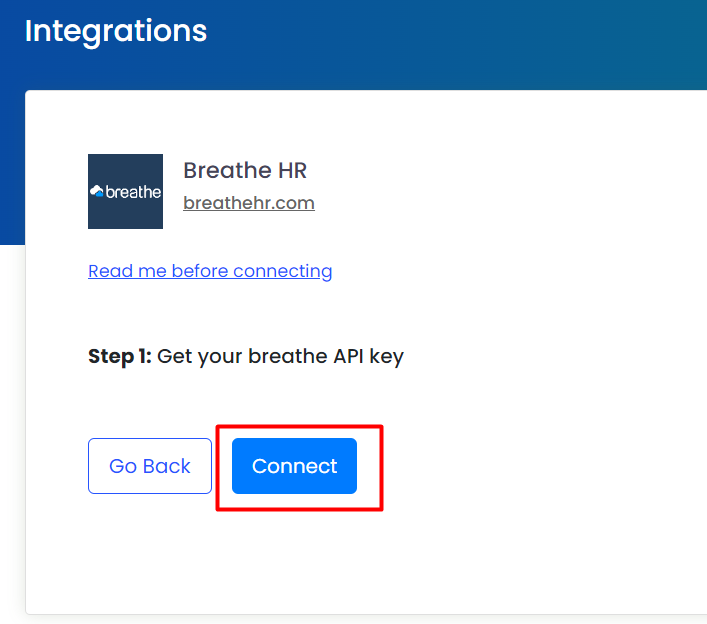The height and width of the screenshot is (624, 707).
Task: Open the breathehr.com link
Action: (x=249, y=203)
